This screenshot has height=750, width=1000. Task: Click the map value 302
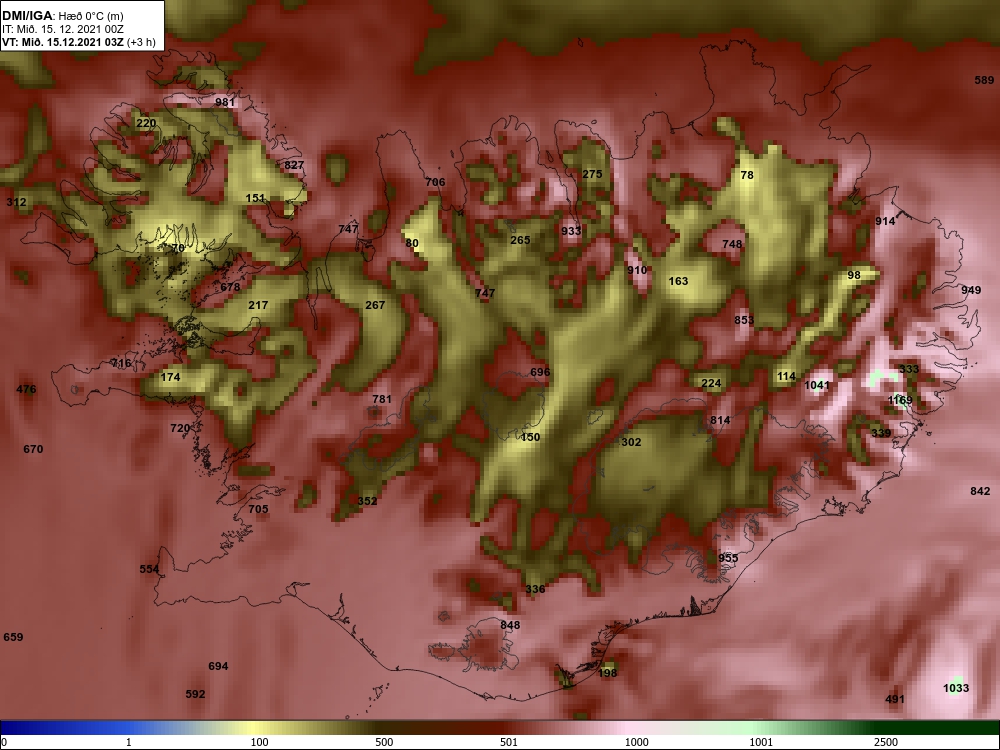coord(631,443)
